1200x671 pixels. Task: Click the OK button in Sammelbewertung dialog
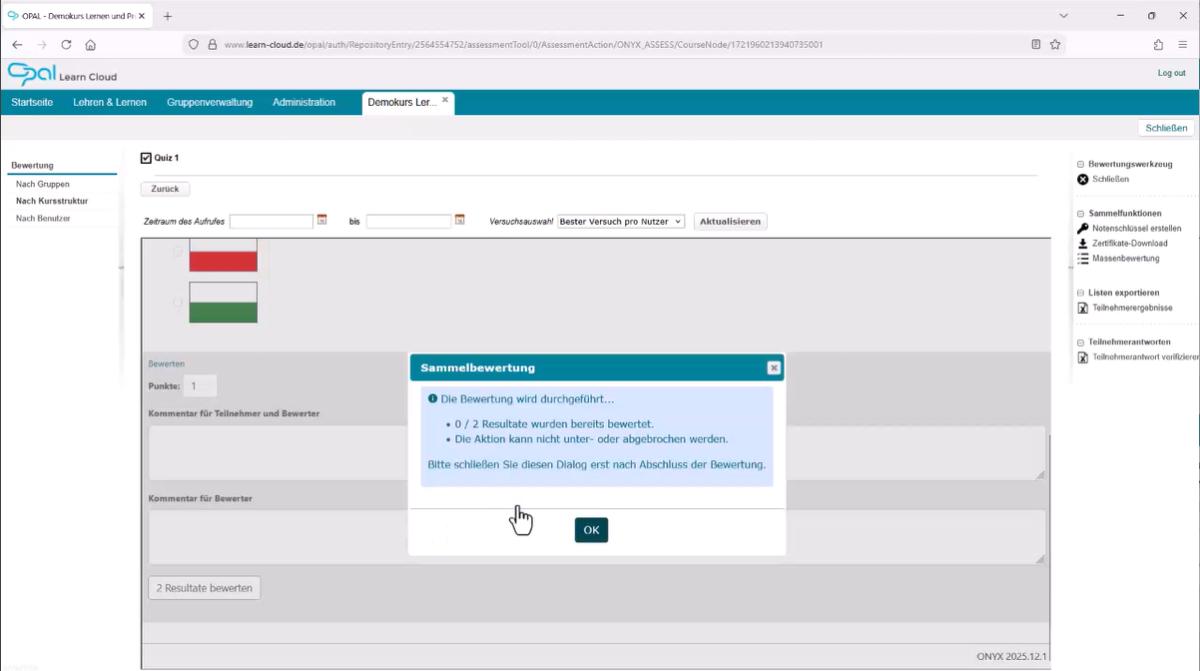591,530
